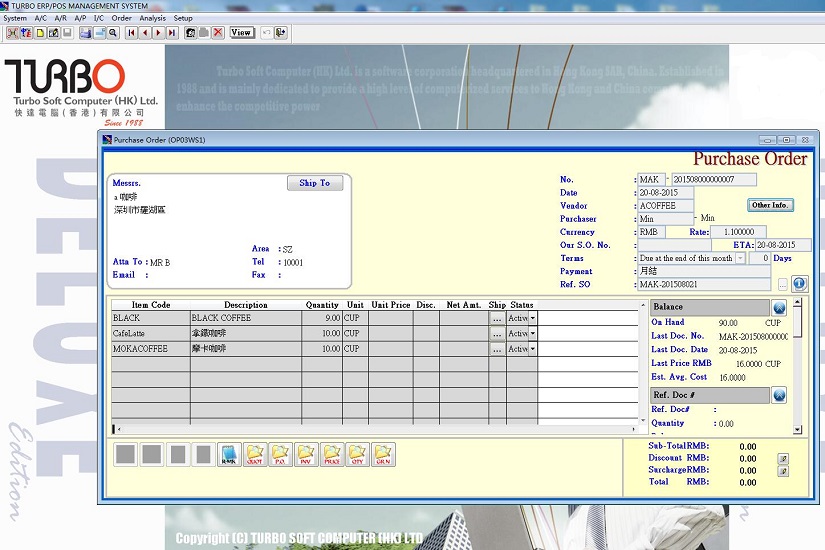Click the View toolbar button
Image resolution: width=825 pixels, height=550 pixels.
242,33
